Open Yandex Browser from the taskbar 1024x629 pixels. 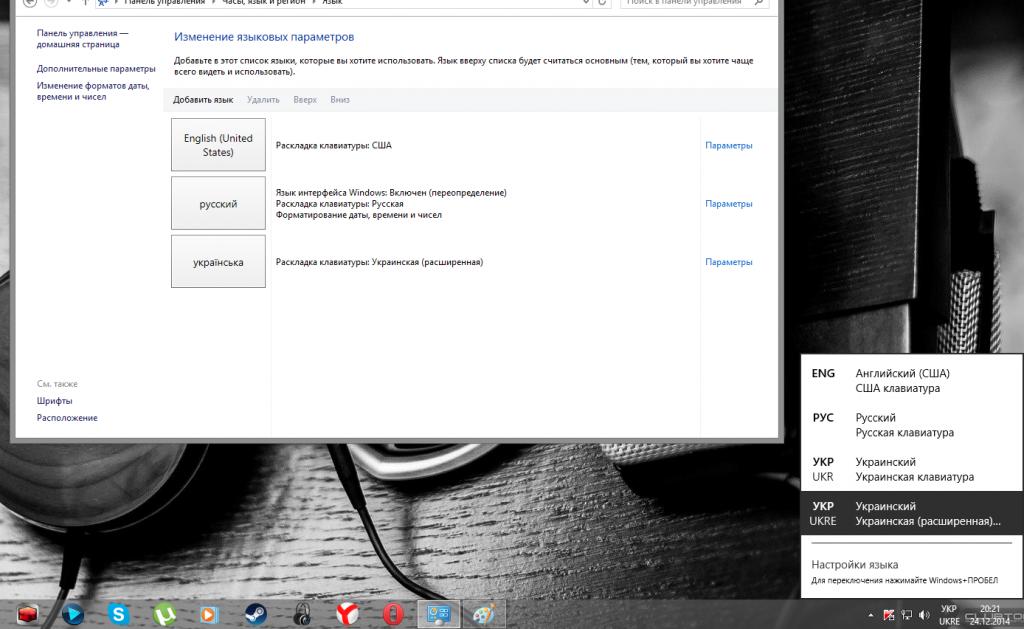347,614
